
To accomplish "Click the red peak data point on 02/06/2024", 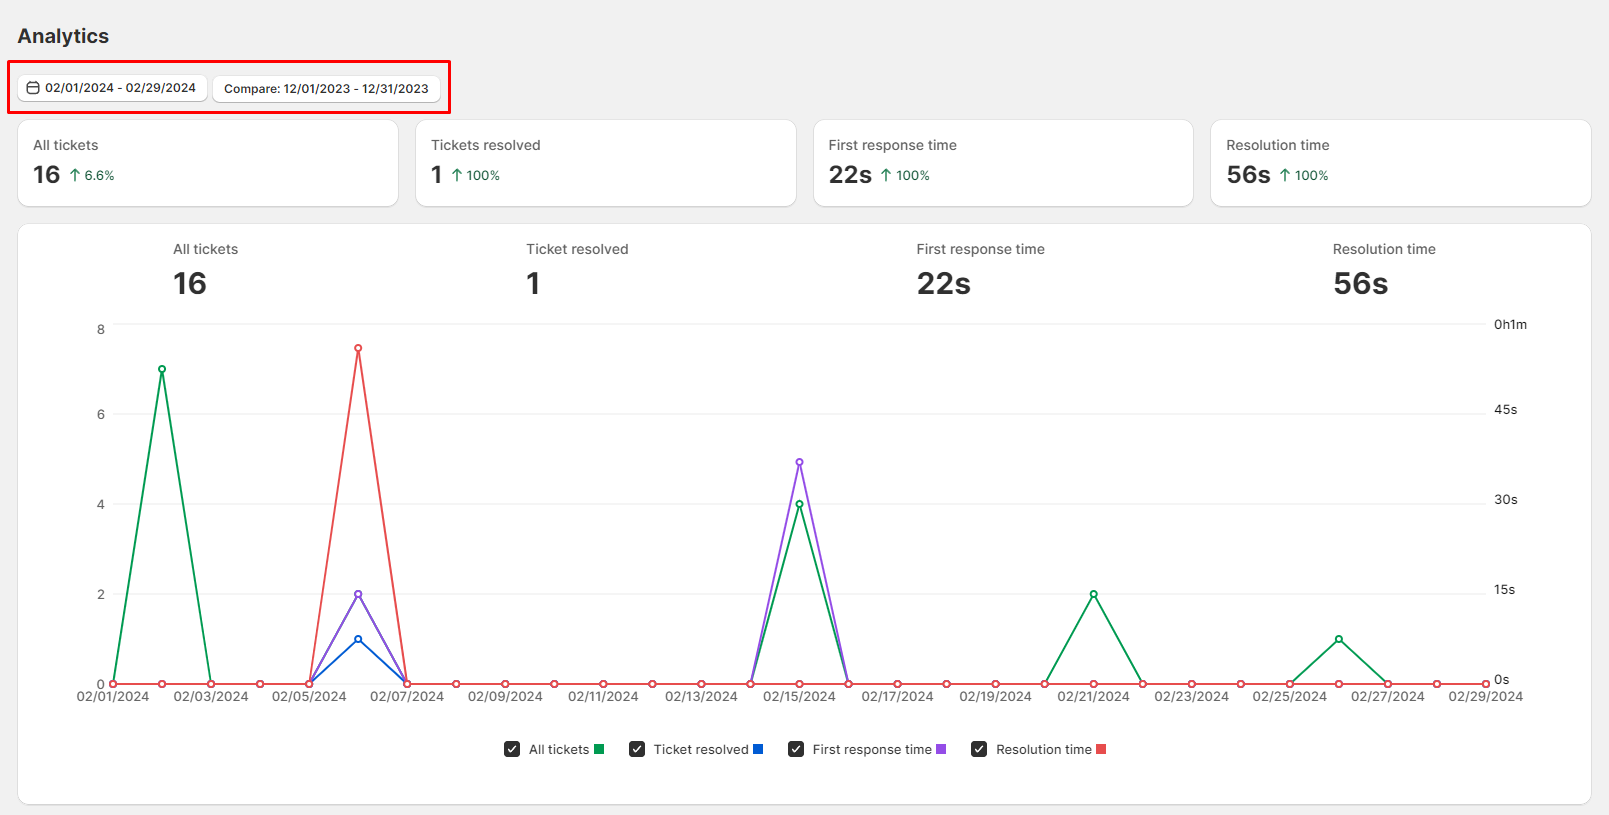I will tap(358, 348).
